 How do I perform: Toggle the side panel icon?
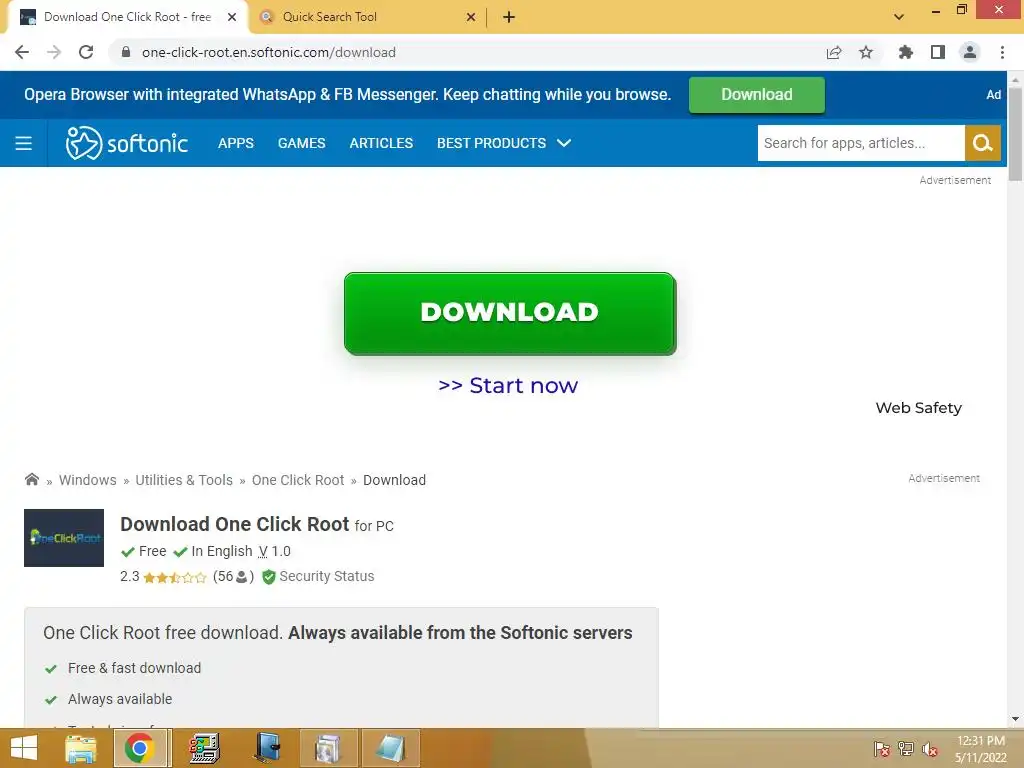[938, 52]
